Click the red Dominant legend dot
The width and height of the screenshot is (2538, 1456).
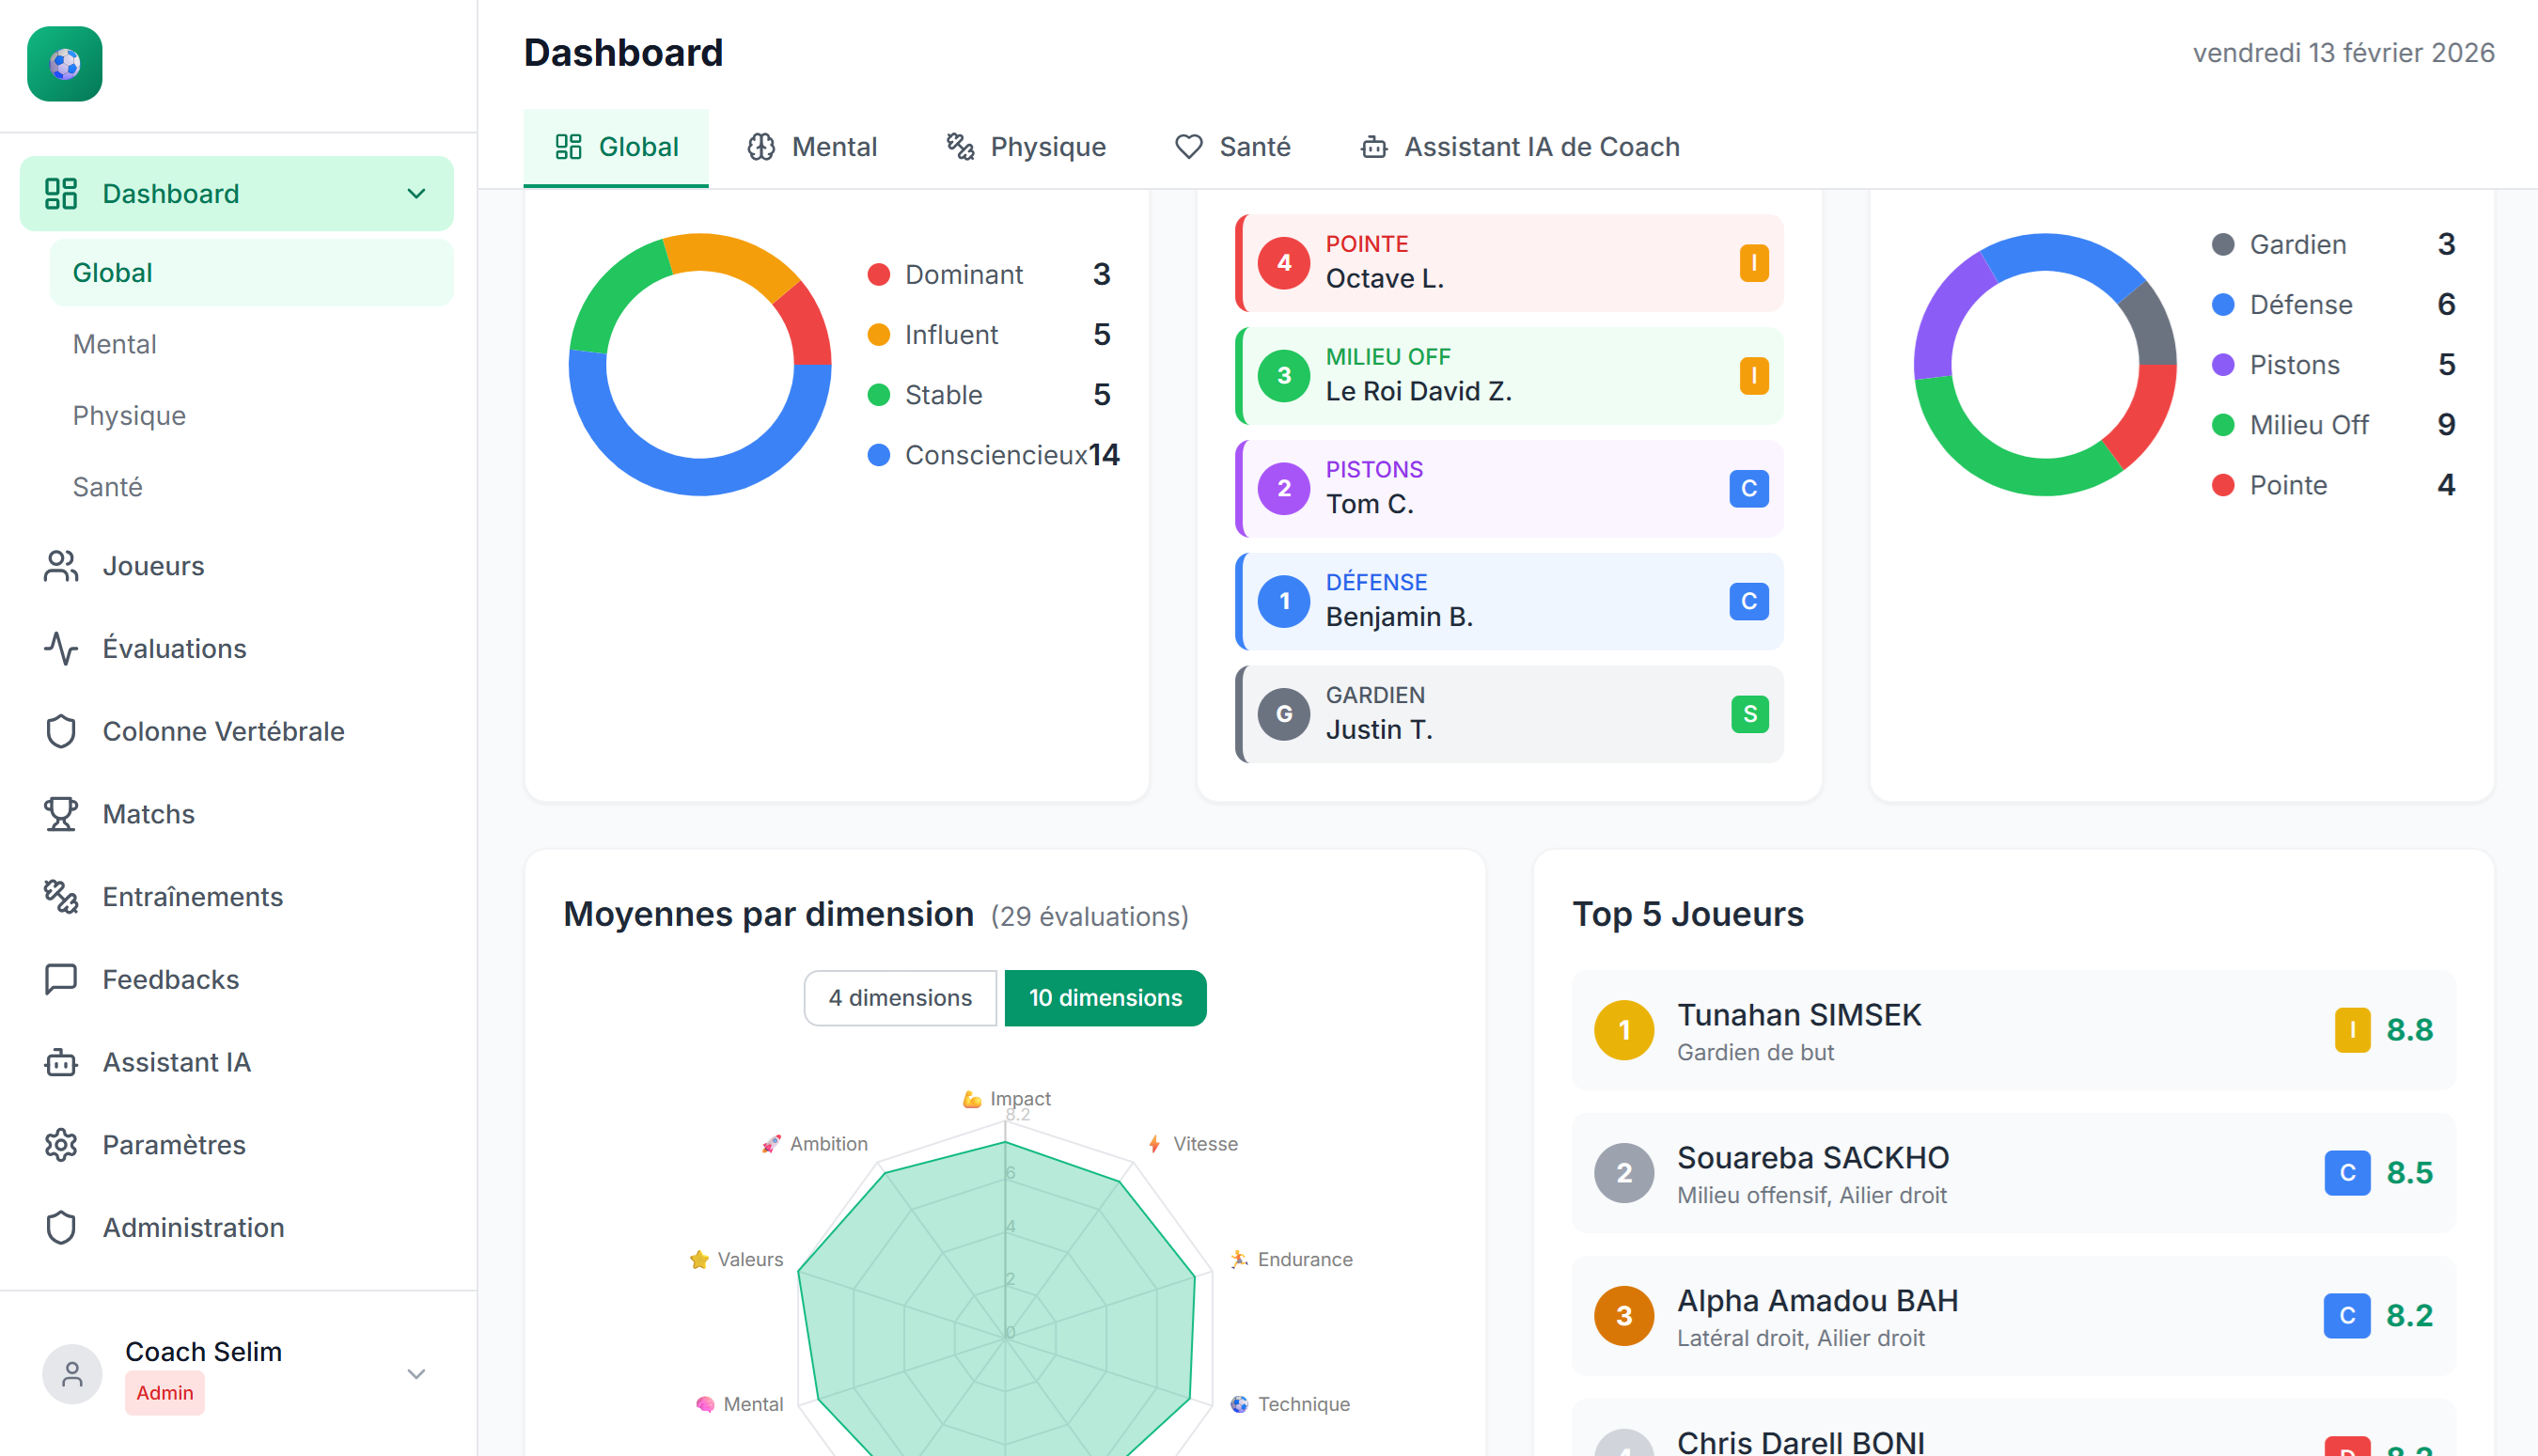pyautogui.click(x=879, y=275)
